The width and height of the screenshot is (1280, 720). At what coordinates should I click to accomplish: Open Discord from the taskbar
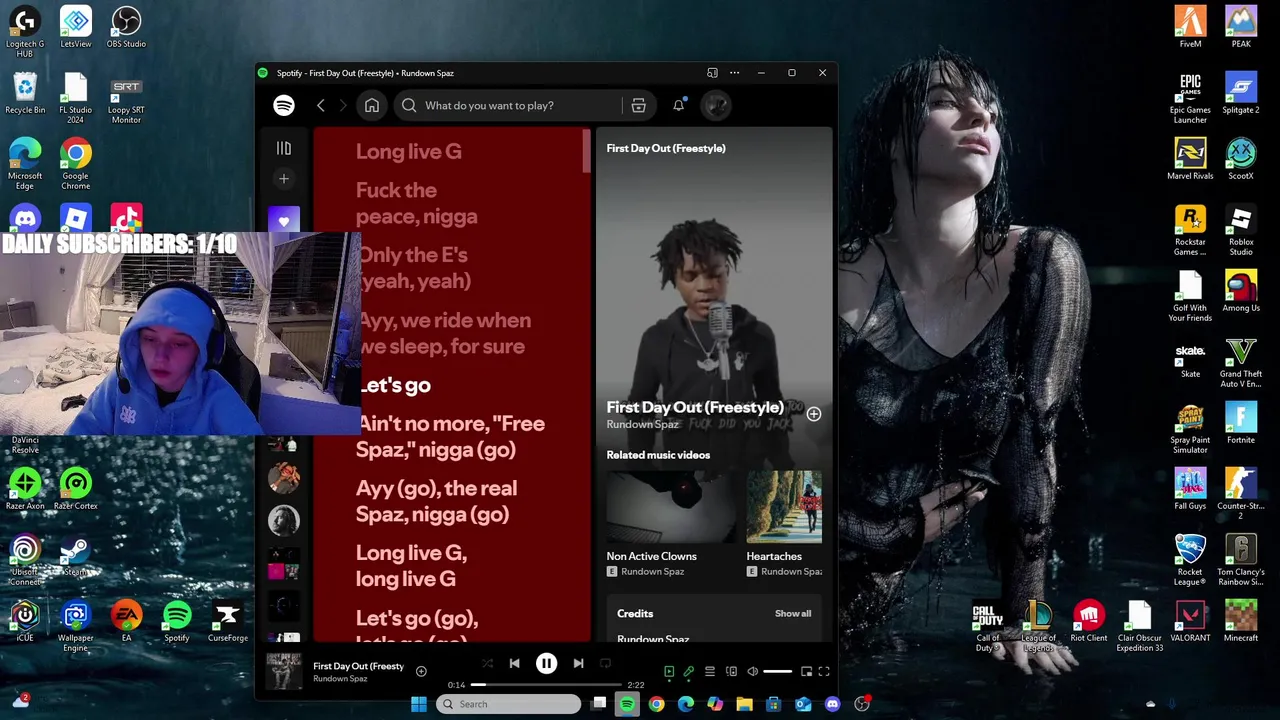click(832, 704)
